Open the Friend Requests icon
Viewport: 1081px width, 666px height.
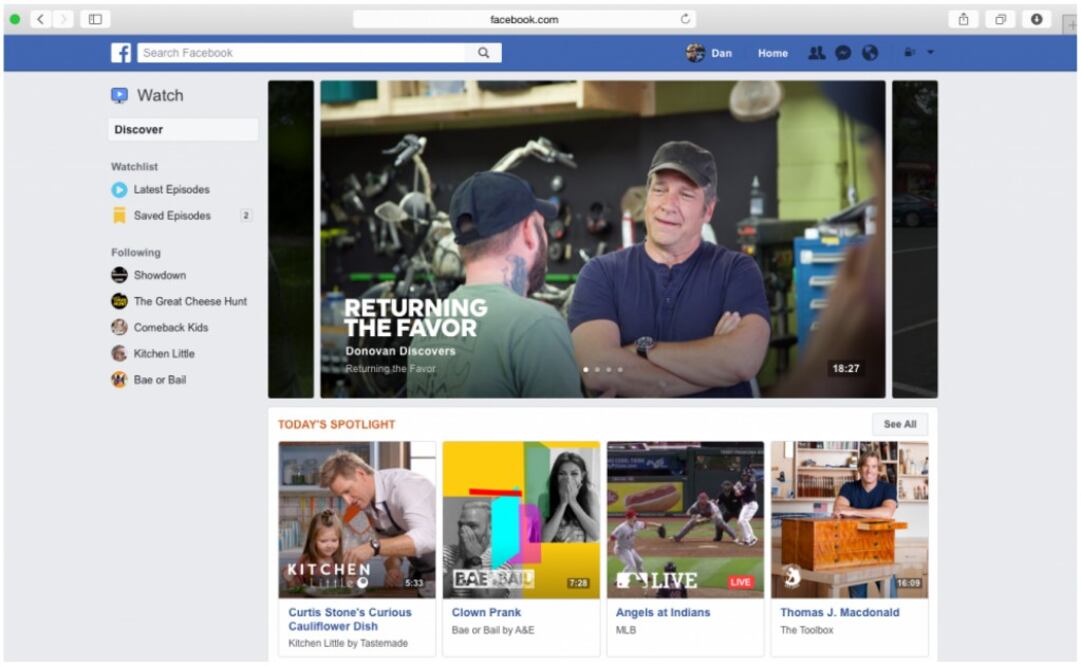pyautogui.click(x=817, y=52)
